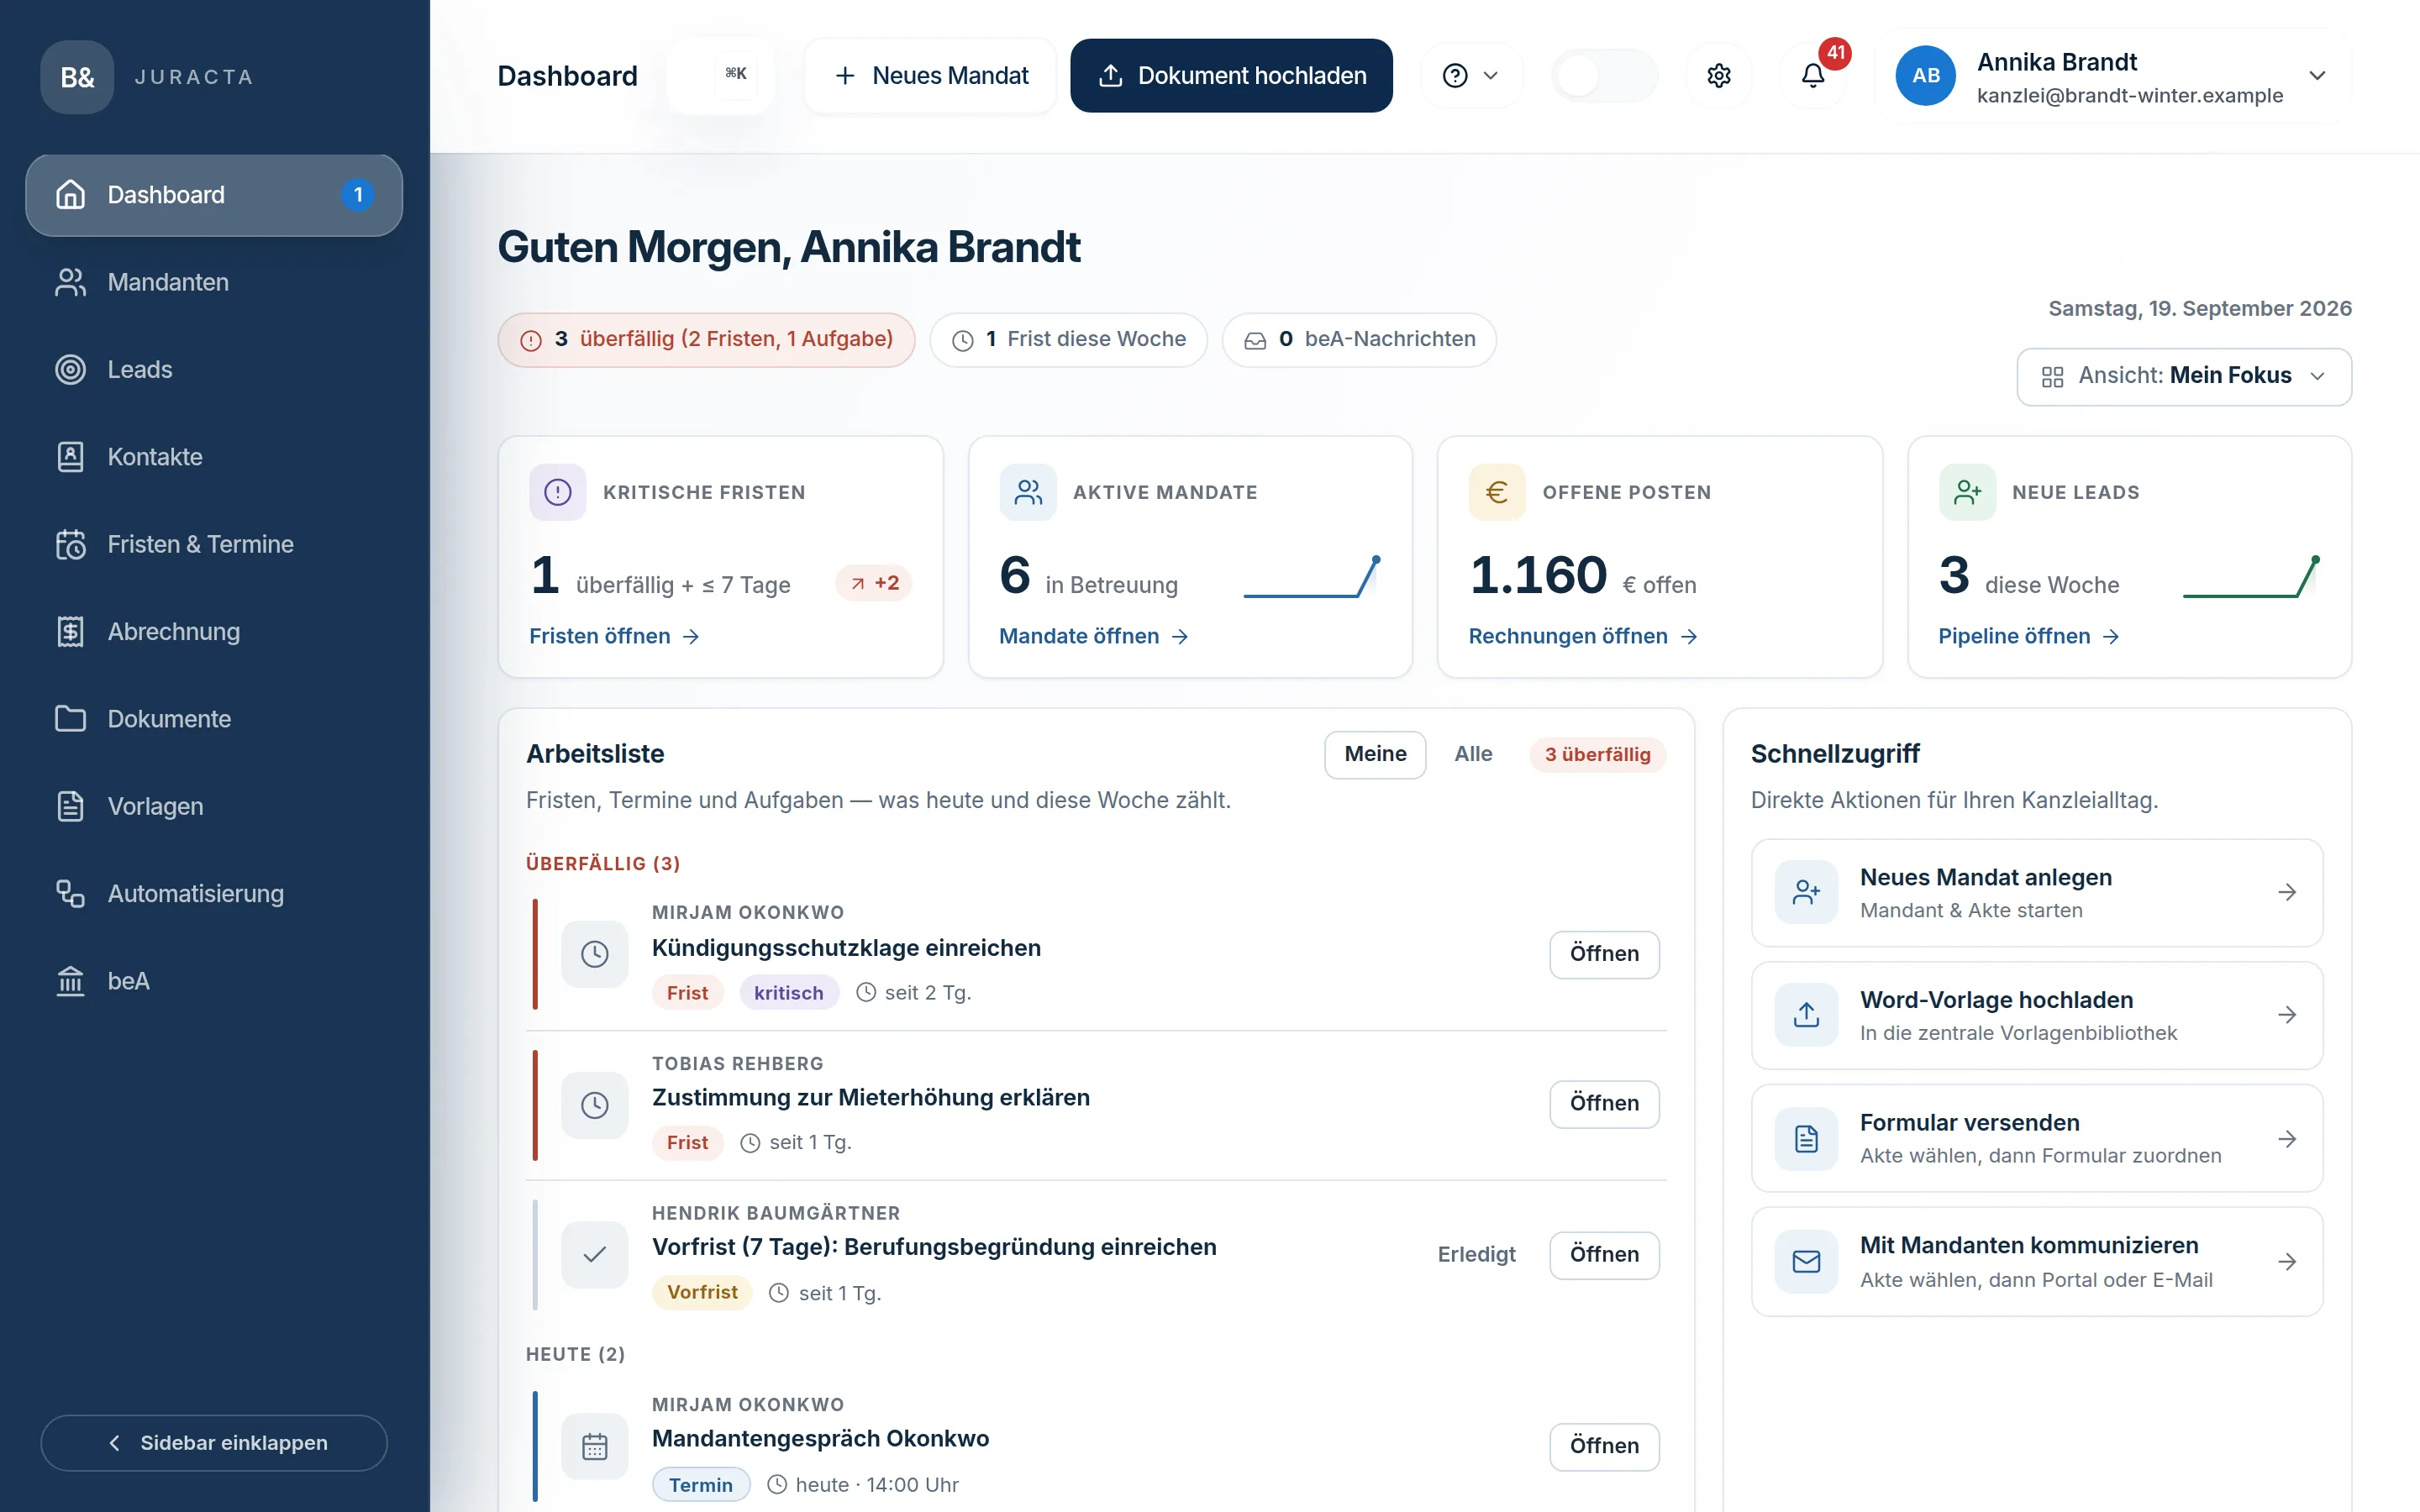Open the settings gear icon
The width and height of the screenshot is (2420, 1512).
point(1718,76)
